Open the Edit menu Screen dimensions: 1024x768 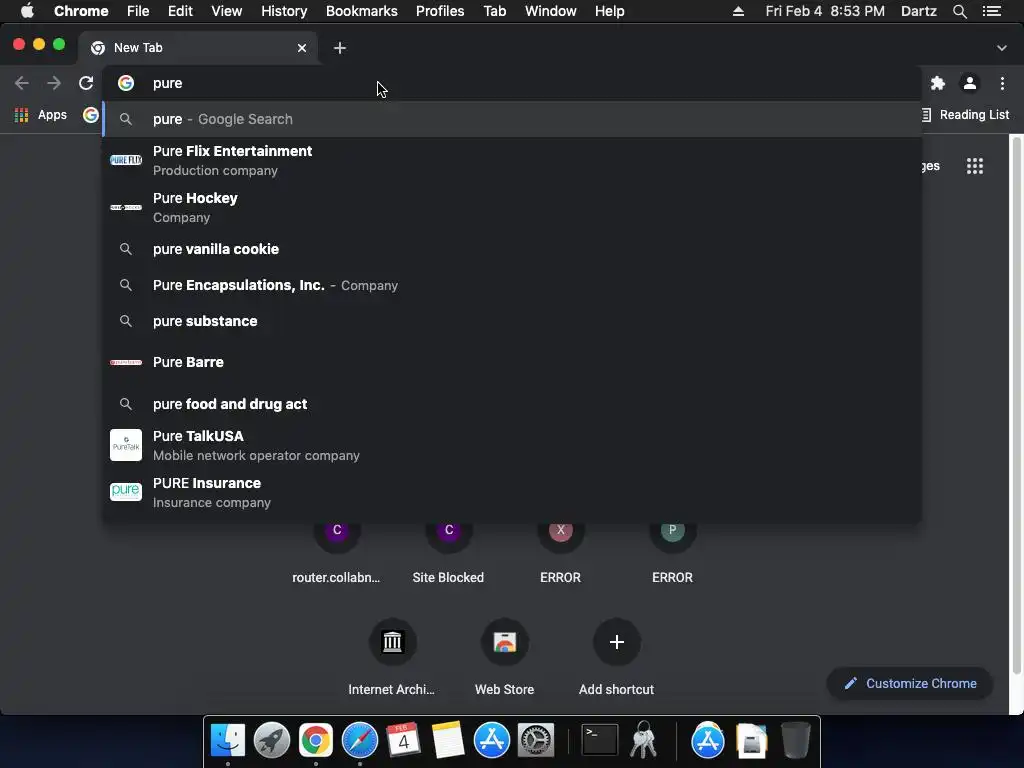180,11
